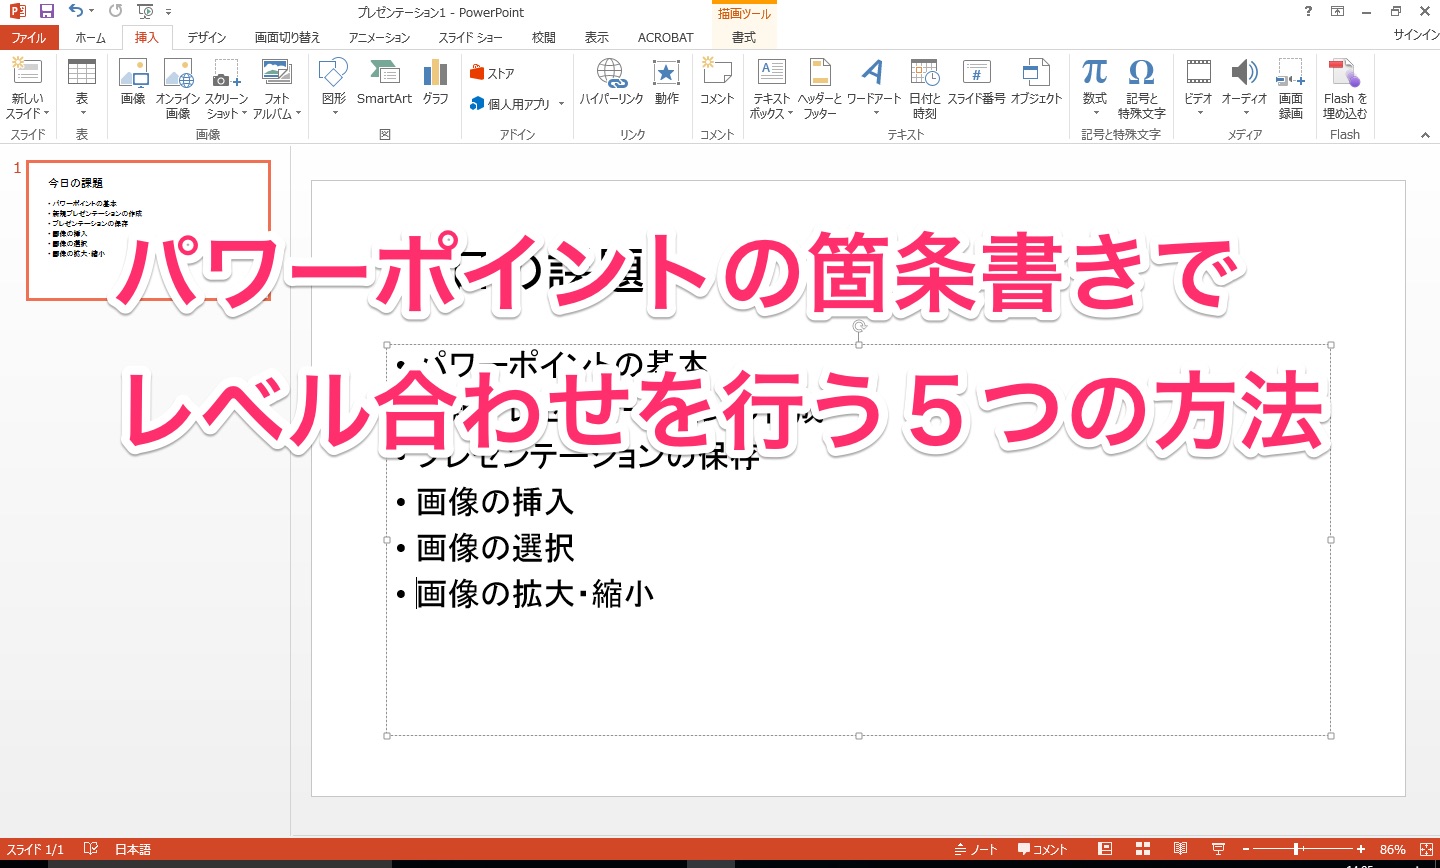The height and width of the screenshot is (868, 1440).
Task: Open the undo history dropdown arrow
Action: [x=92, y=11]
